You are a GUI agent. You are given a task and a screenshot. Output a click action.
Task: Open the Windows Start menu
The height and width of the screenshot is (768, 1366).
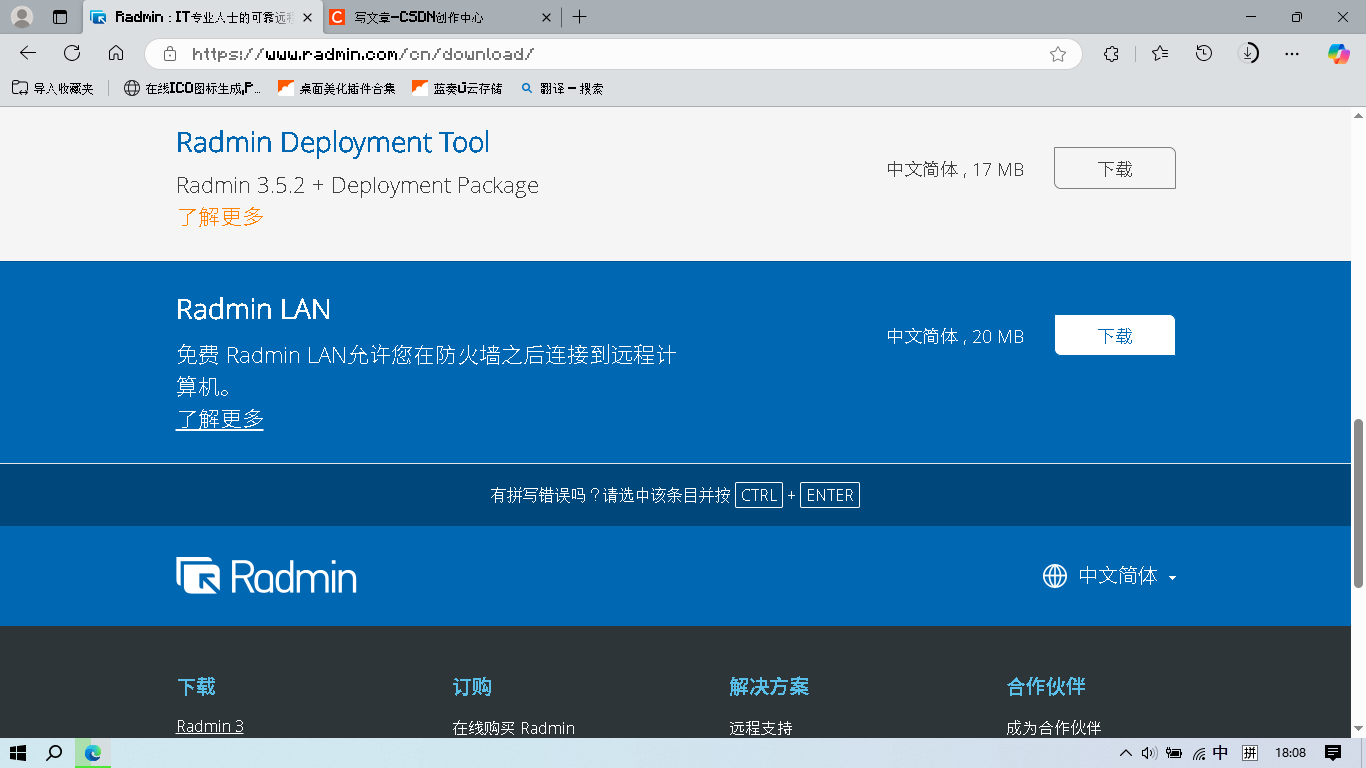[18, 753]
